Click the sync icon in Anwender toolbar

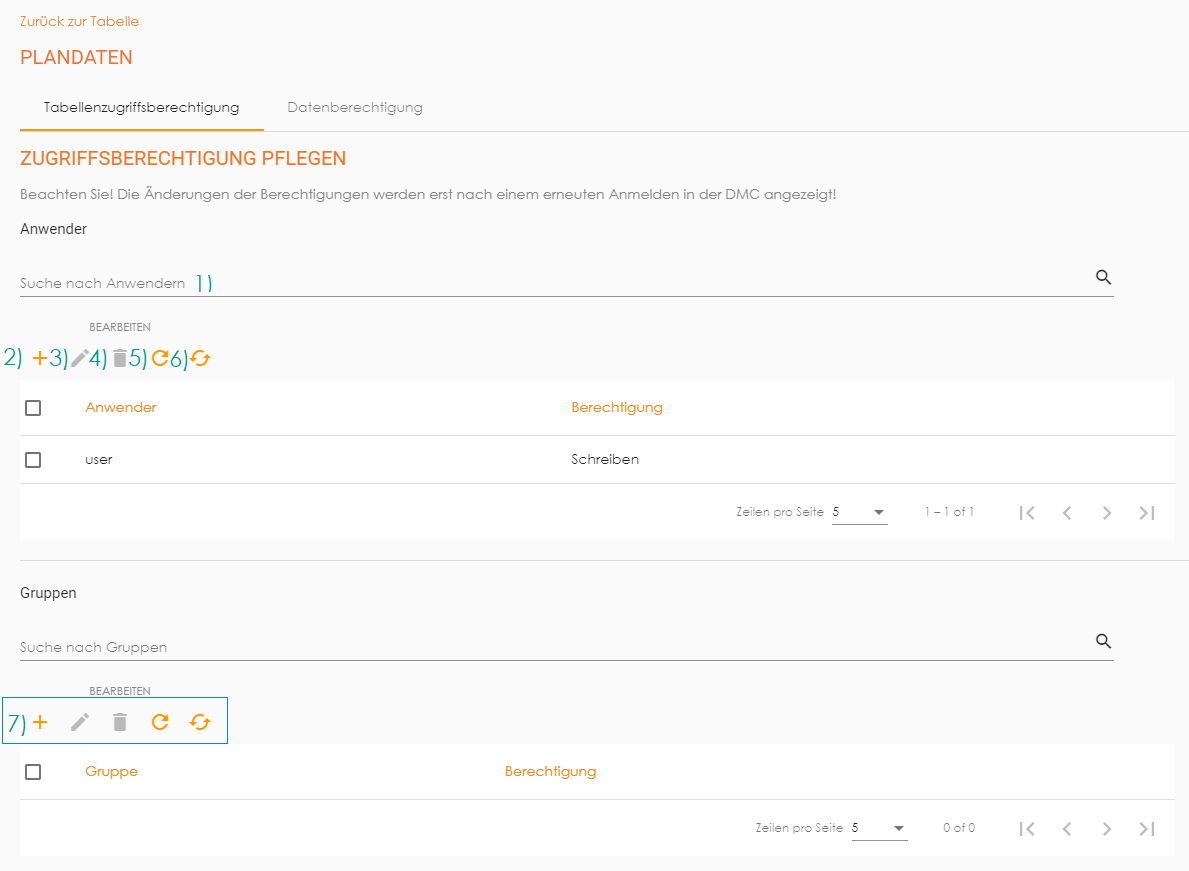[x=200, y=358]
